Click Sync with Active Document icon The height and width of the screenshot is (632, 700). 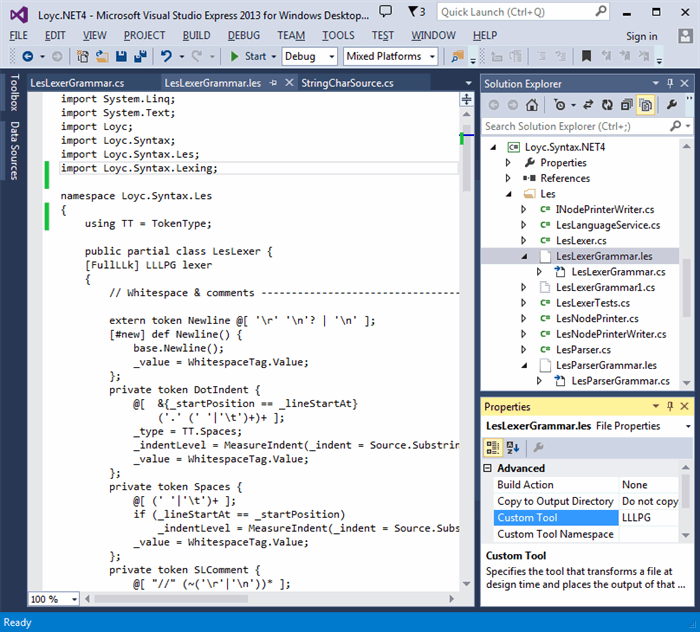(x=588, y=105)
